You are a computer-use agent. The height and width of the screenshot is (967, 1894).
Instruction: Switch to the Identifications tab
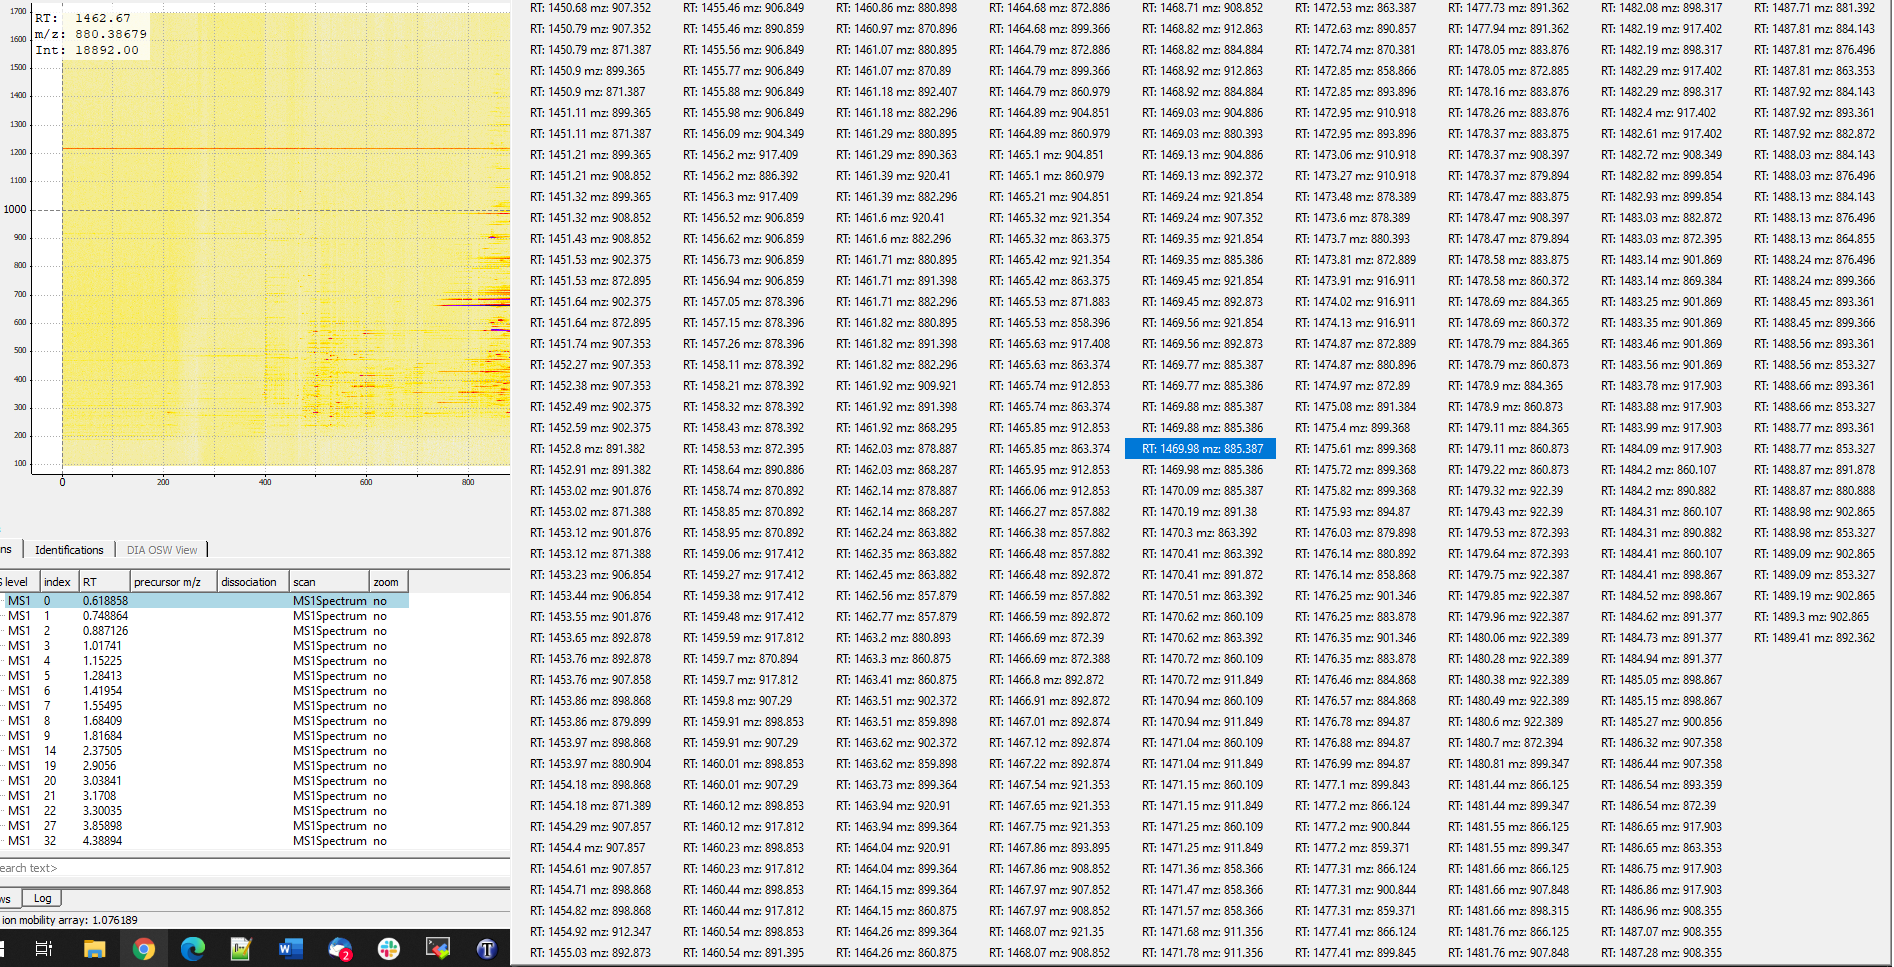68,549
